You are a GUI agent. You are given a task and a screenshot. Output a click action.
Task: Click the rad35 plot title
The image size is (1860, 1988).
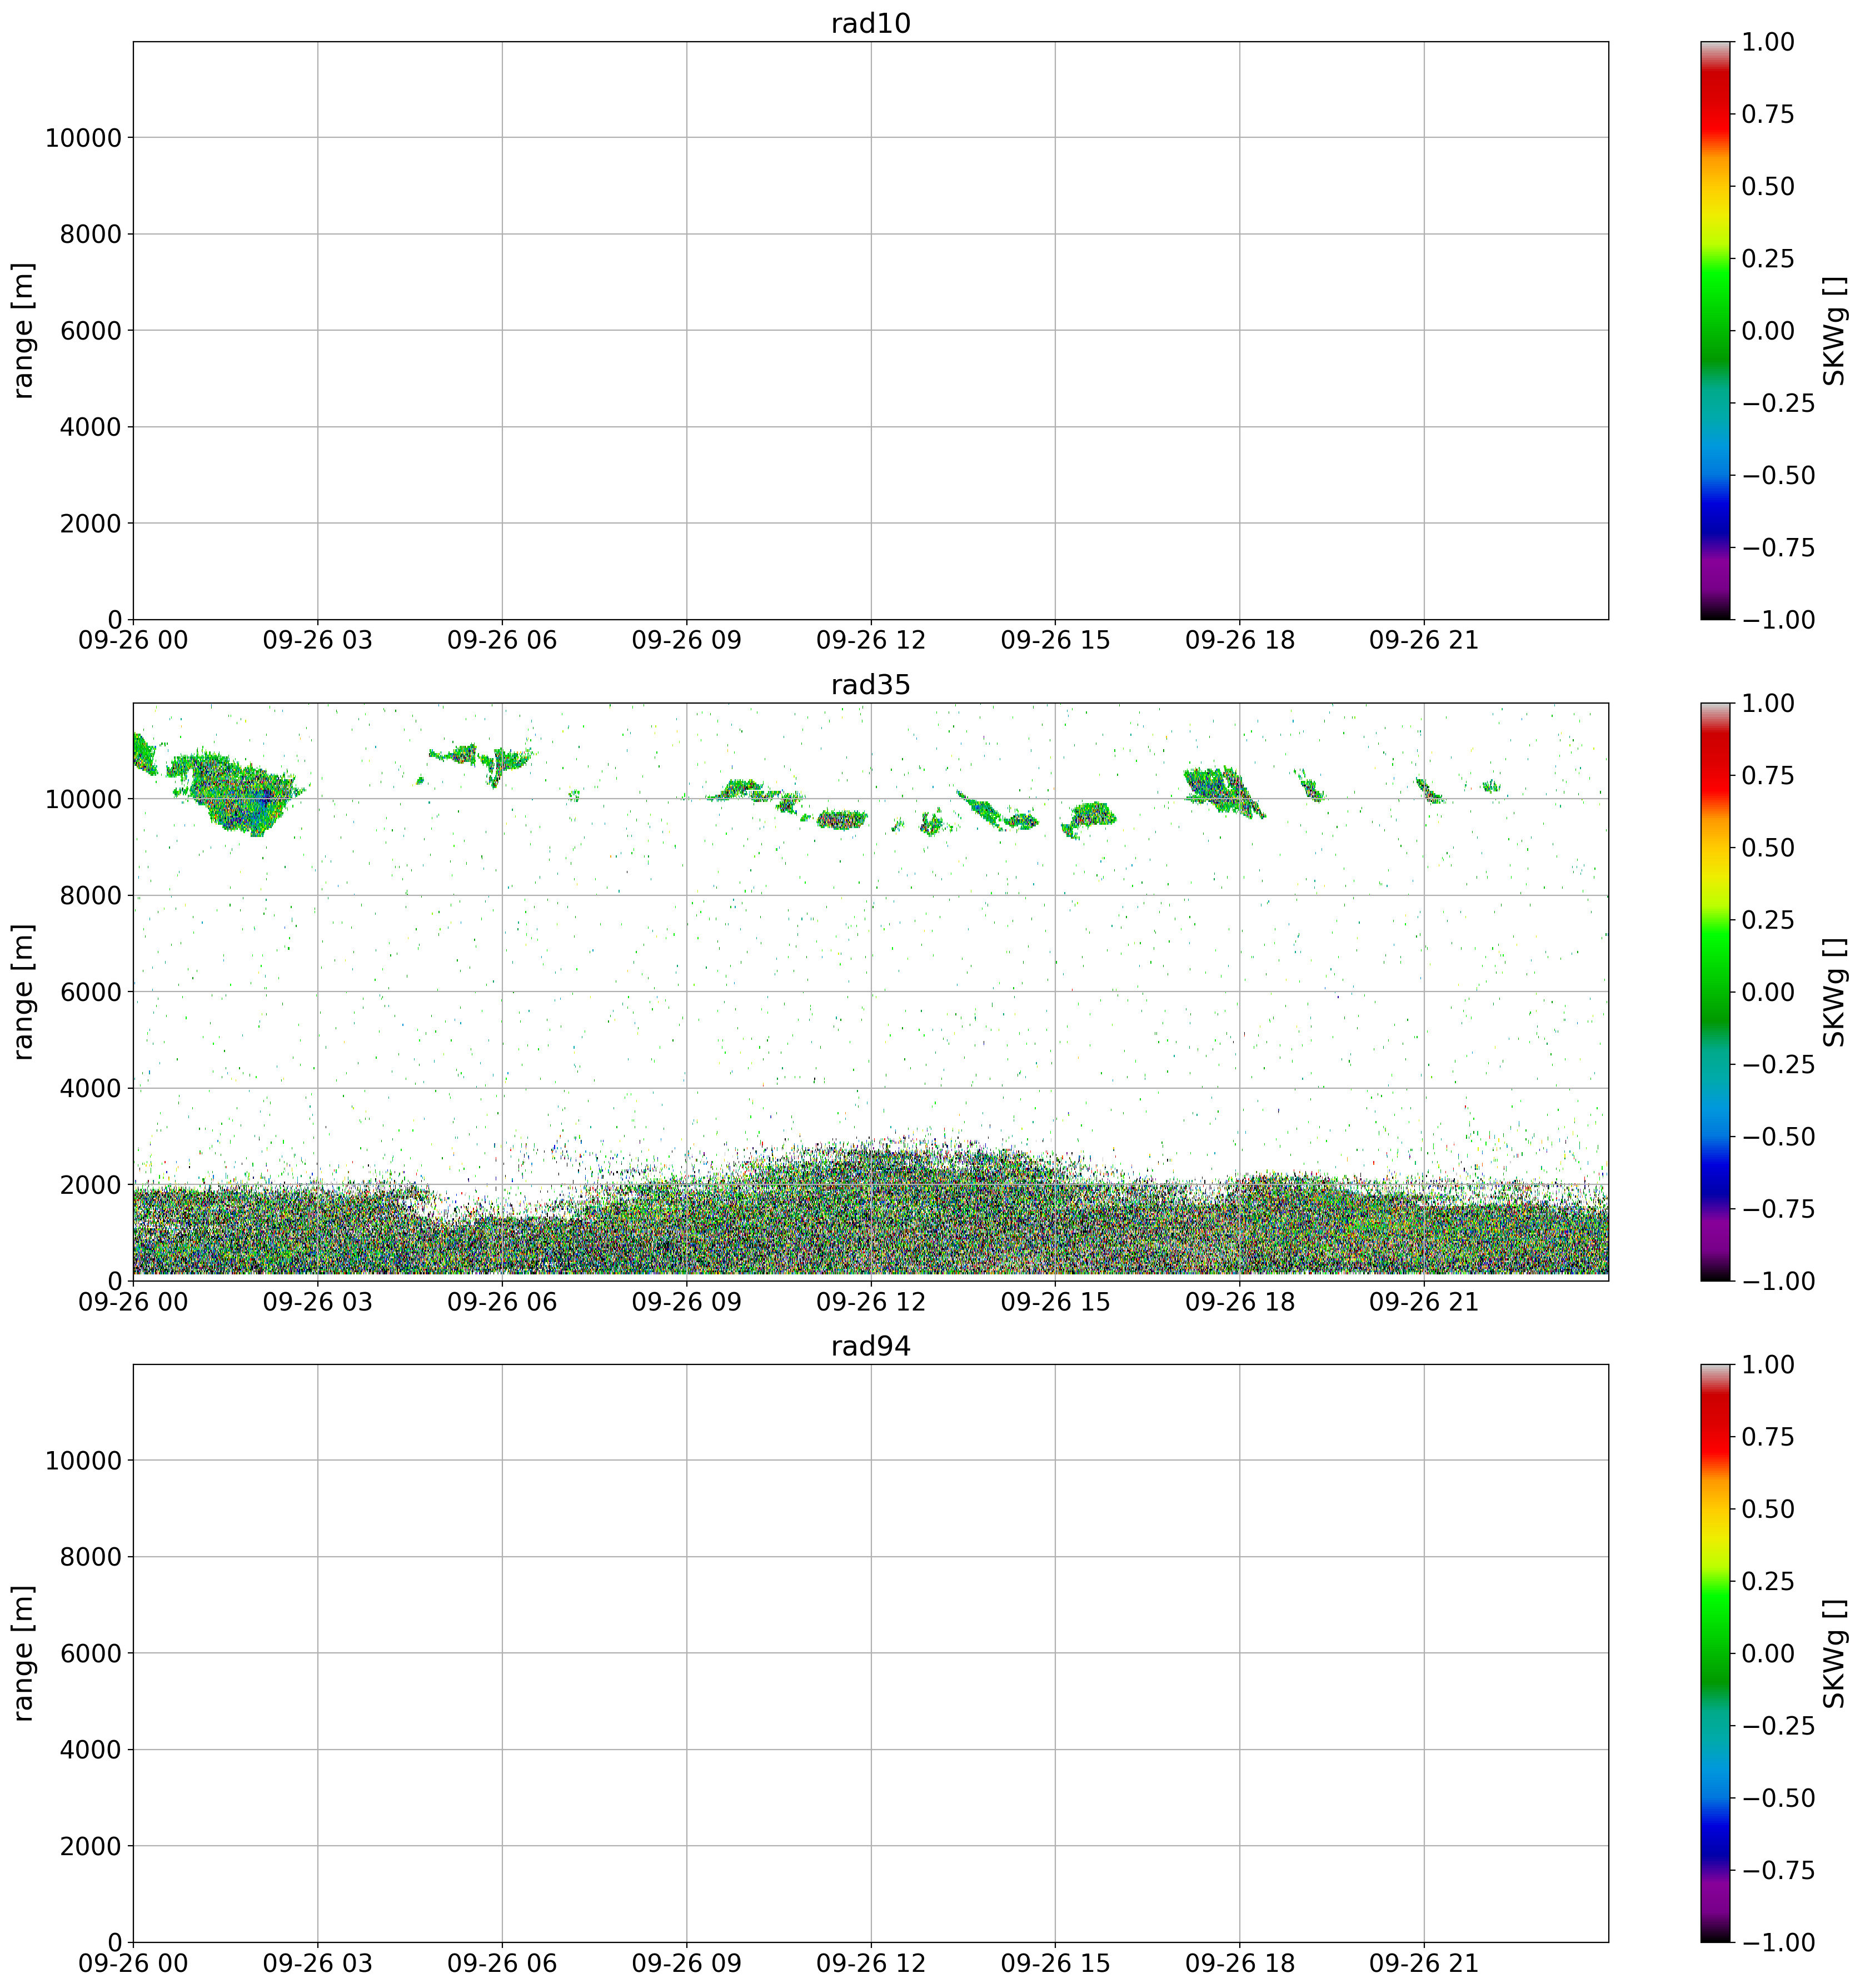click(870, 685)
